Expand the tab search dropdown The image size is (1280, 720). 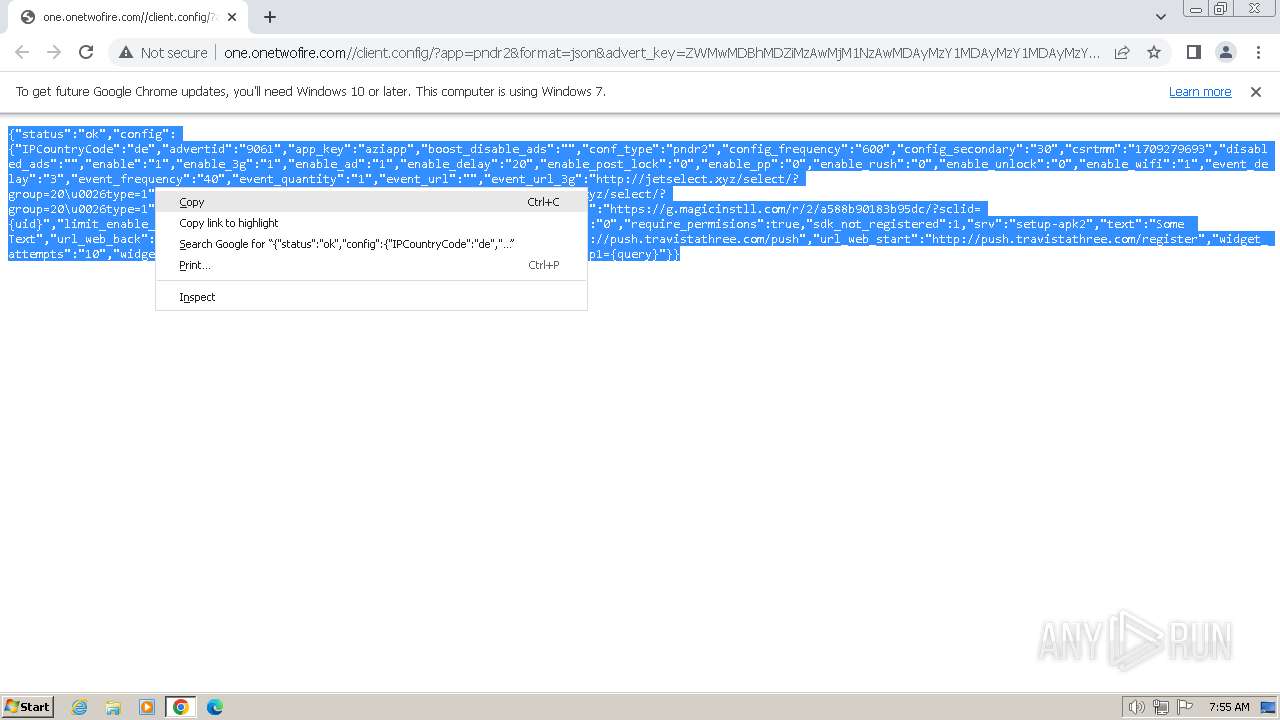click(x=1161, y=17)
